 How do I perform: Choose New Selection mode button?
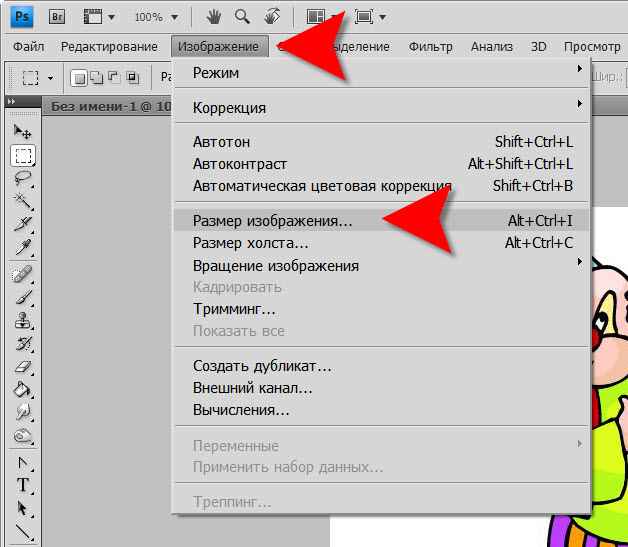(79, 78)
